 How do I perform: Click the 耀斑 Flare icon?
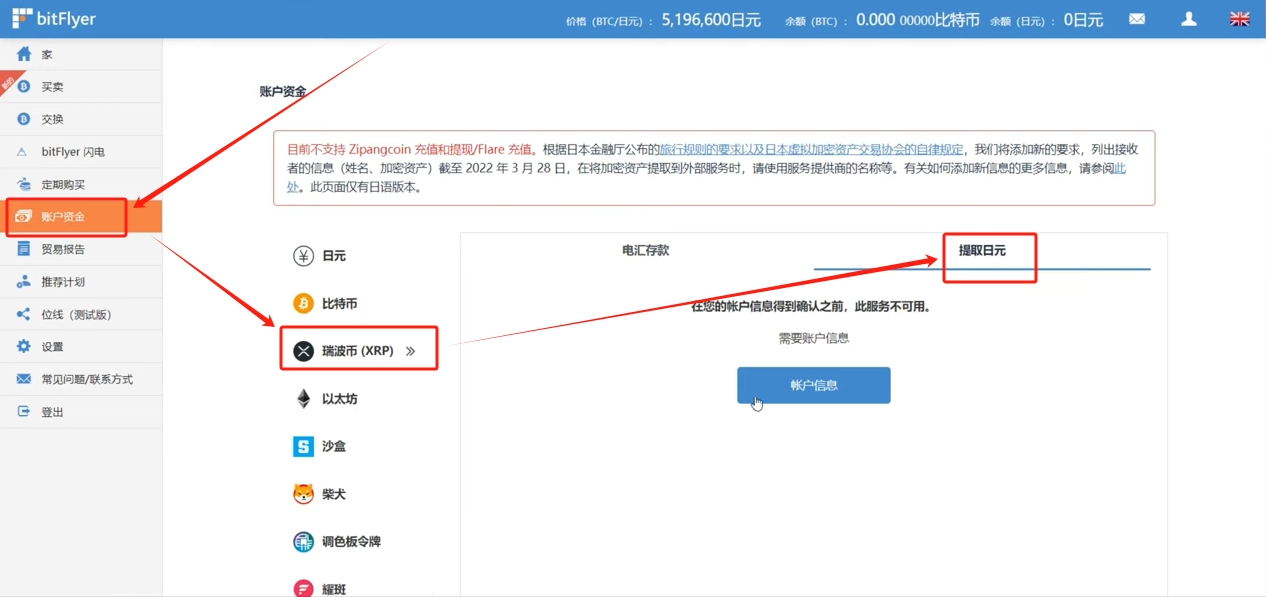pos(303,588)
